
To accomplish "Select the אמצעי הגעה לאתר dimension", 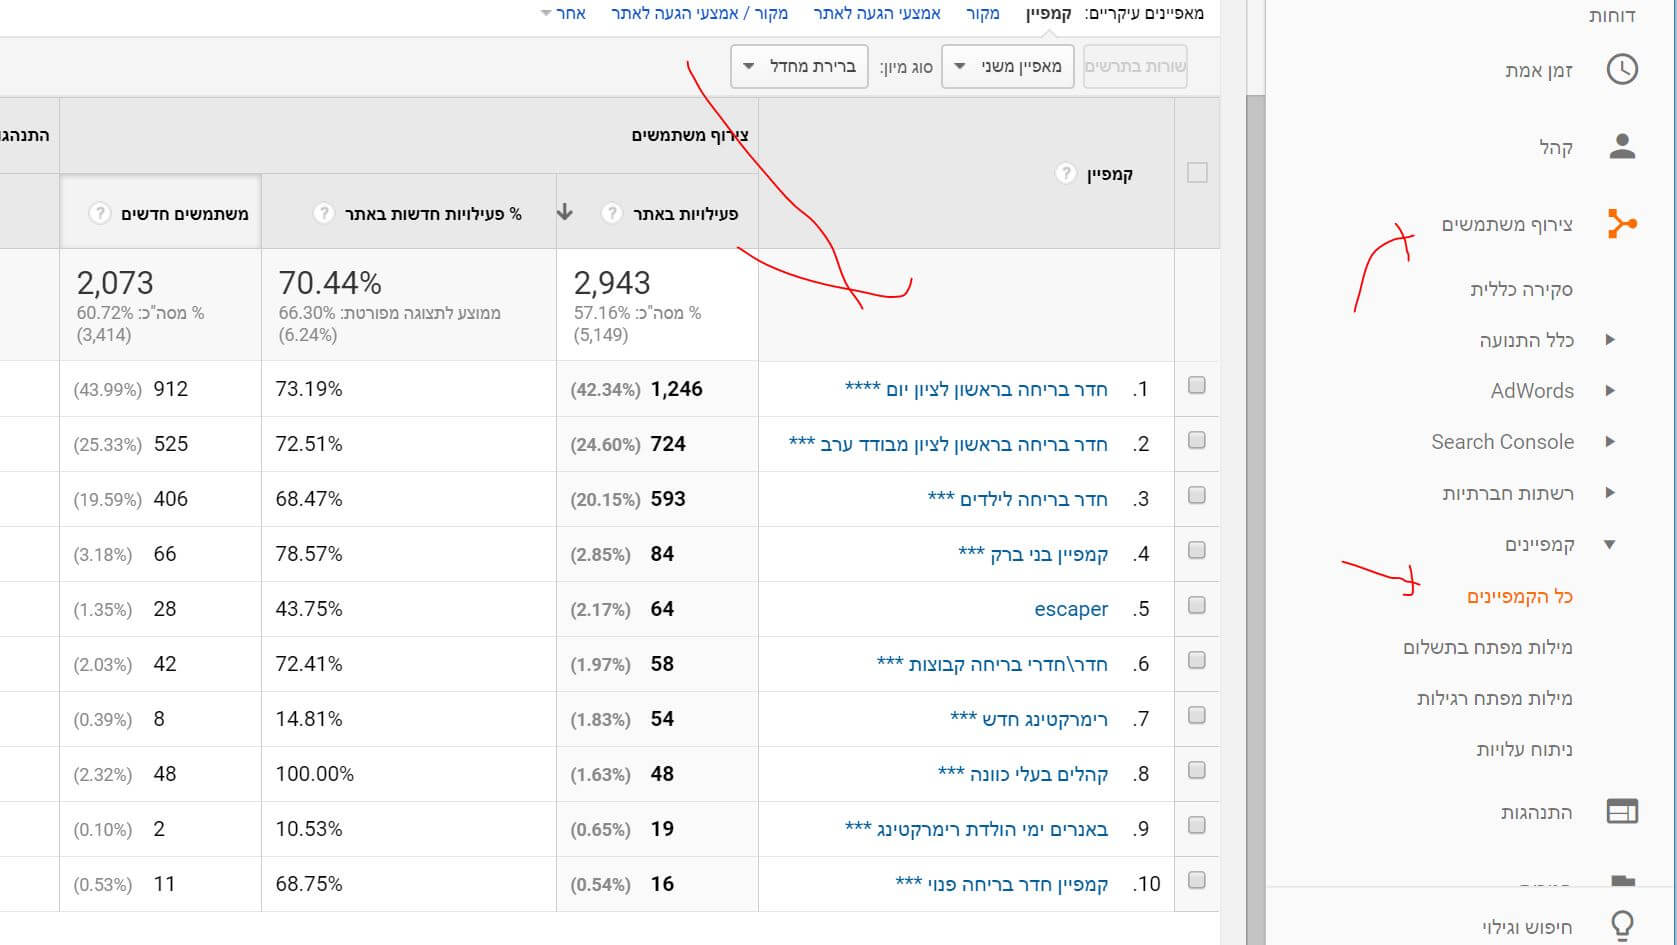I will pyautogui.click(x=877, y=13).
